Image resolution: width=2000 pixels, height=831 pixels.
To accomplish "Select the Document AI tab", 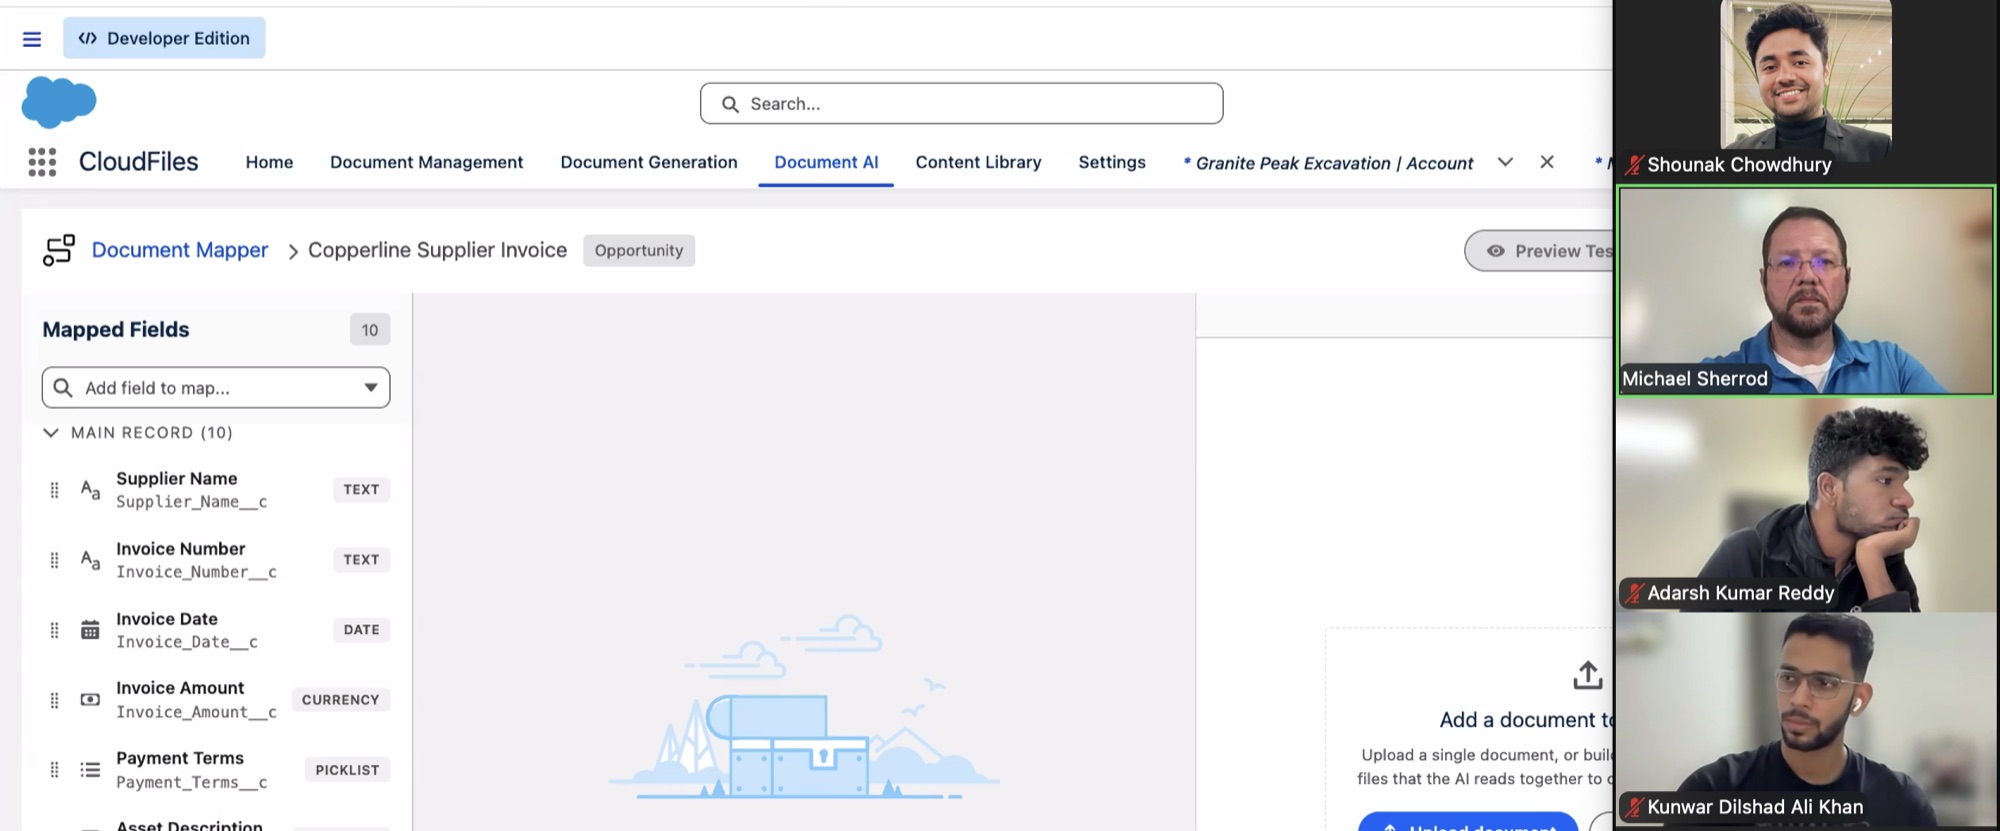I will click(826, 162).
